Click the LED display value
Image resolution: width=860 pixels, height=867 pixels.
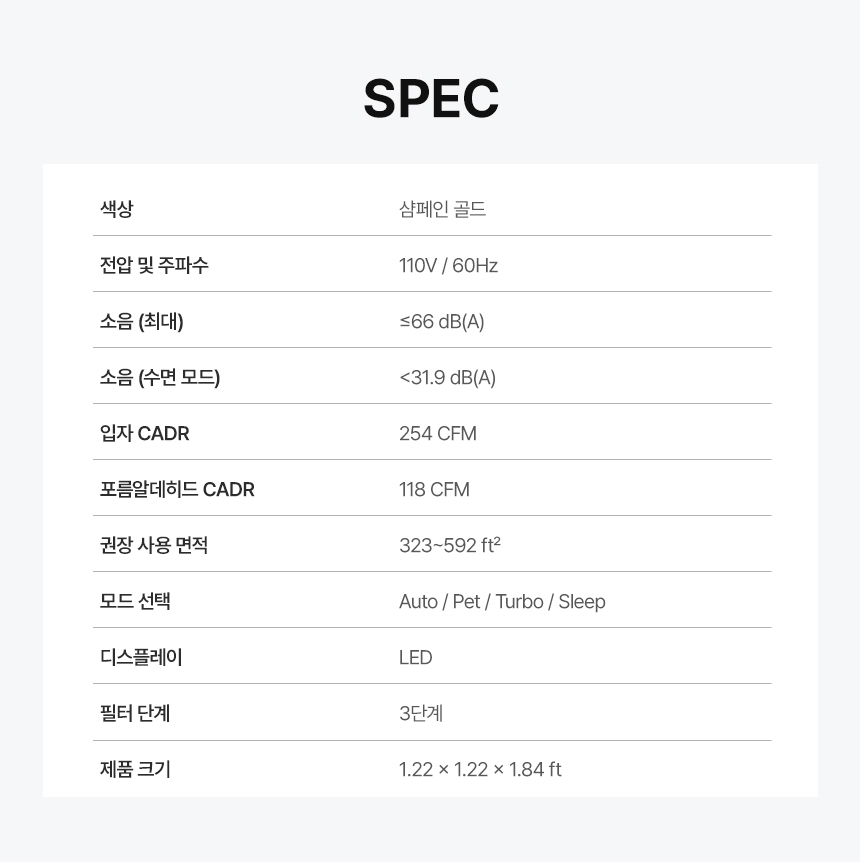415,657
